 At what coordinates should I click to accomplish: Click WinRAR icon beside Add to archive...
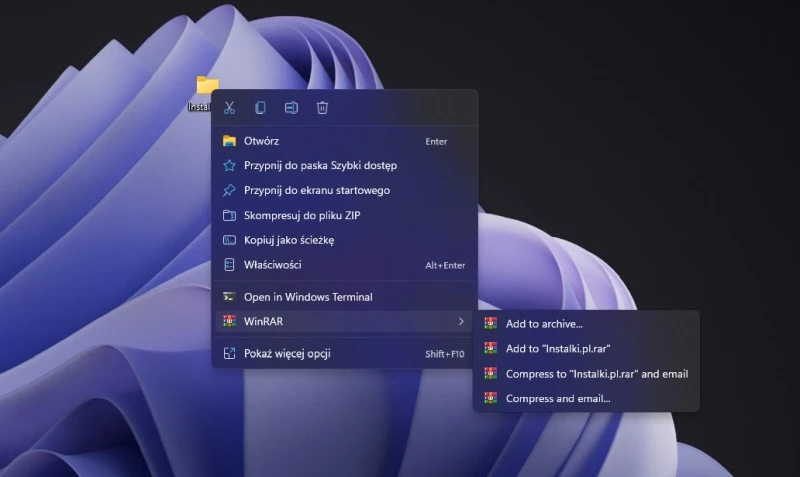pos(491,323)
